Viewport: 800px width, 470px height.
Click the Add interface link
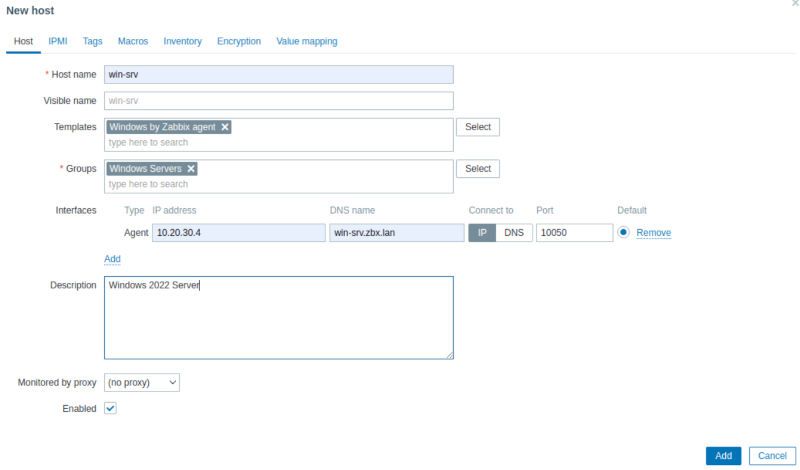pos(112,259)
